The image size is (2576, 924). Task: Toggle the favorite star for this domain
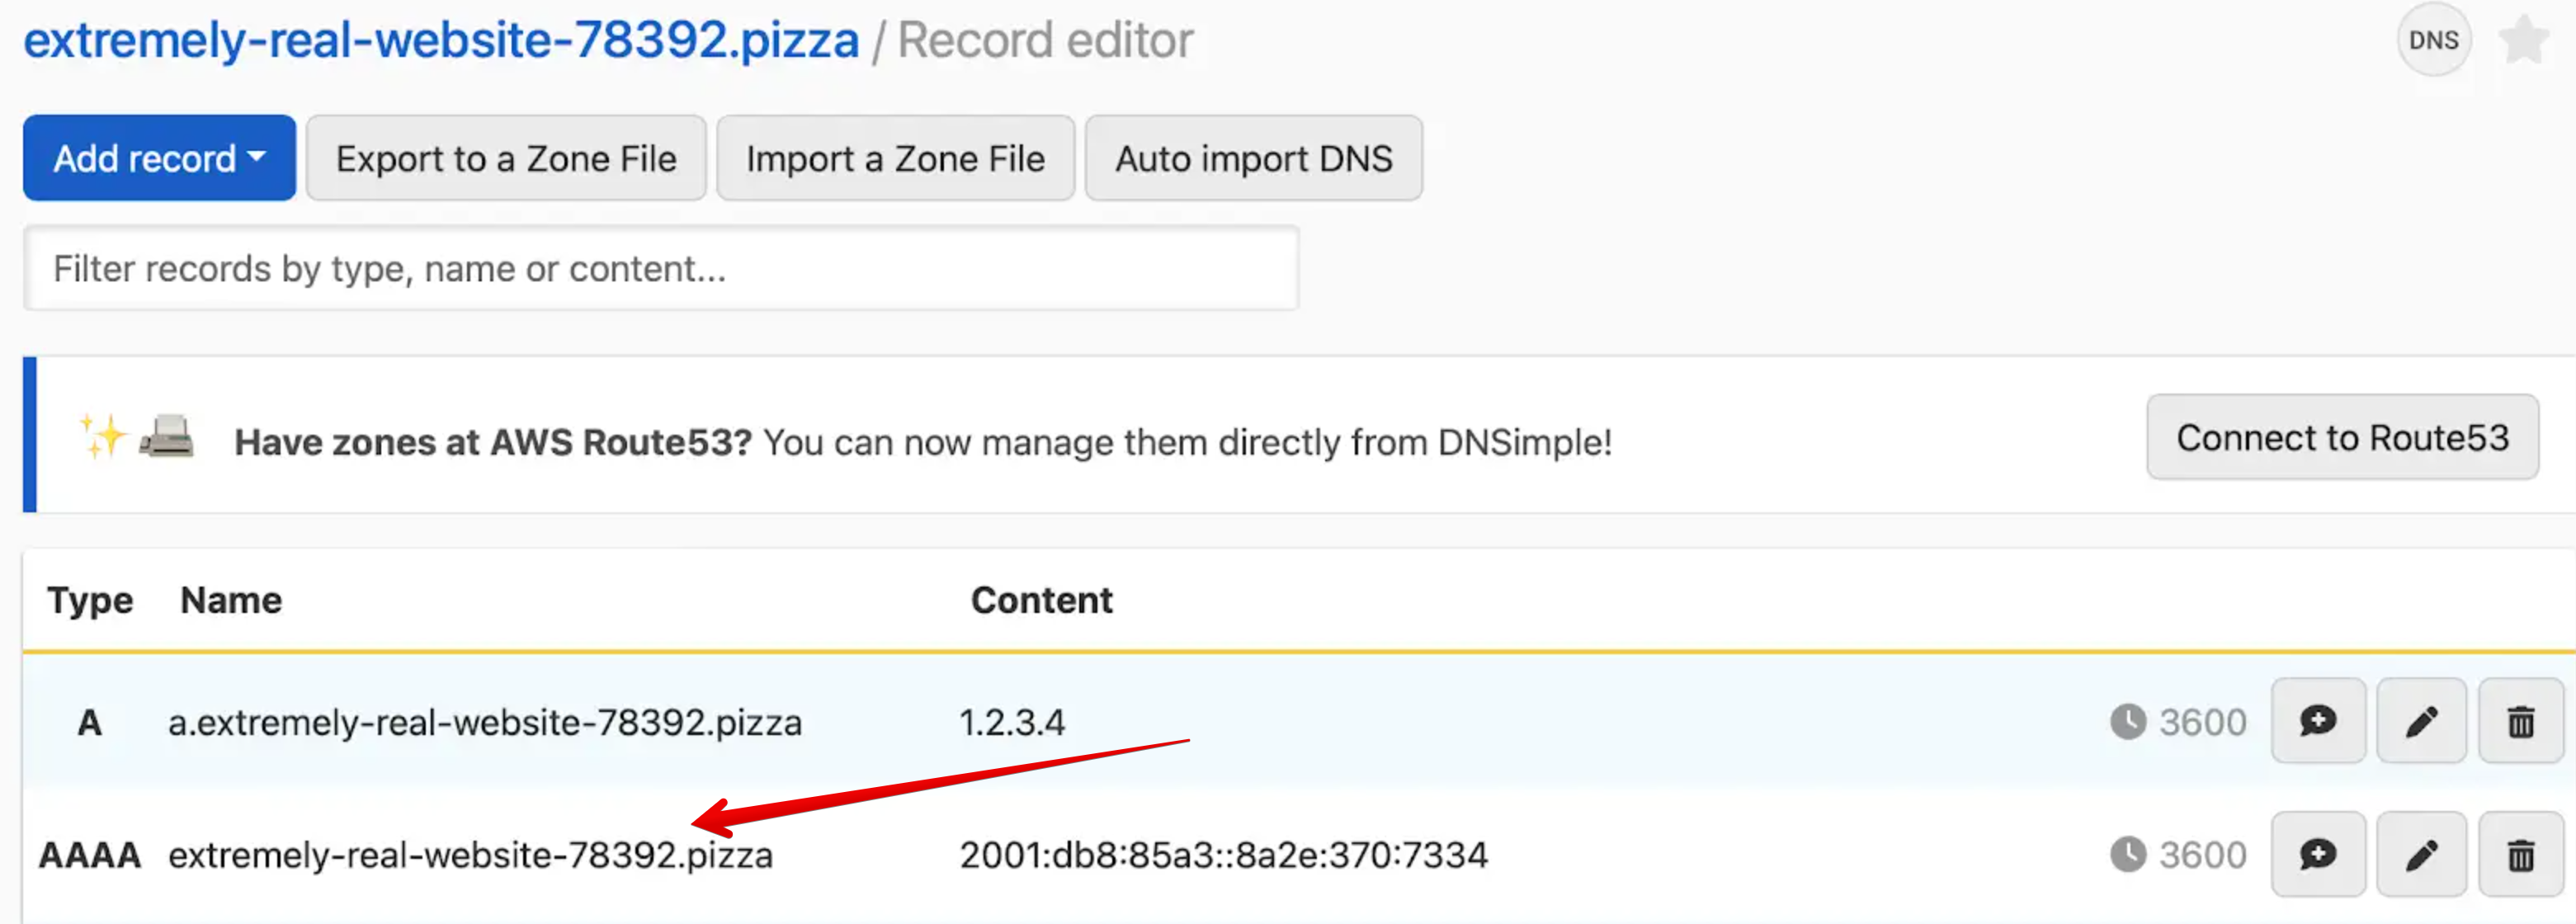tap(2523, 39)
